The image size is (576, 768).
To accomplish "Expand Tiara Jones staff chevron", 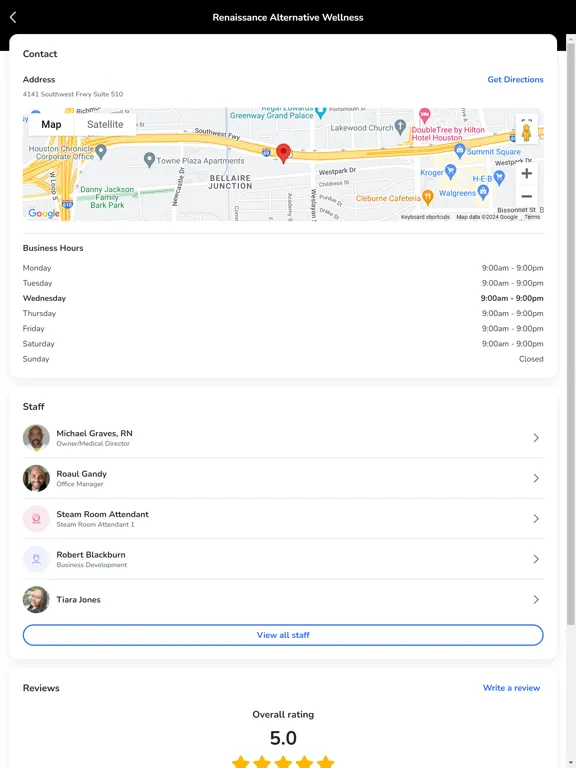I will pos(536,600).
